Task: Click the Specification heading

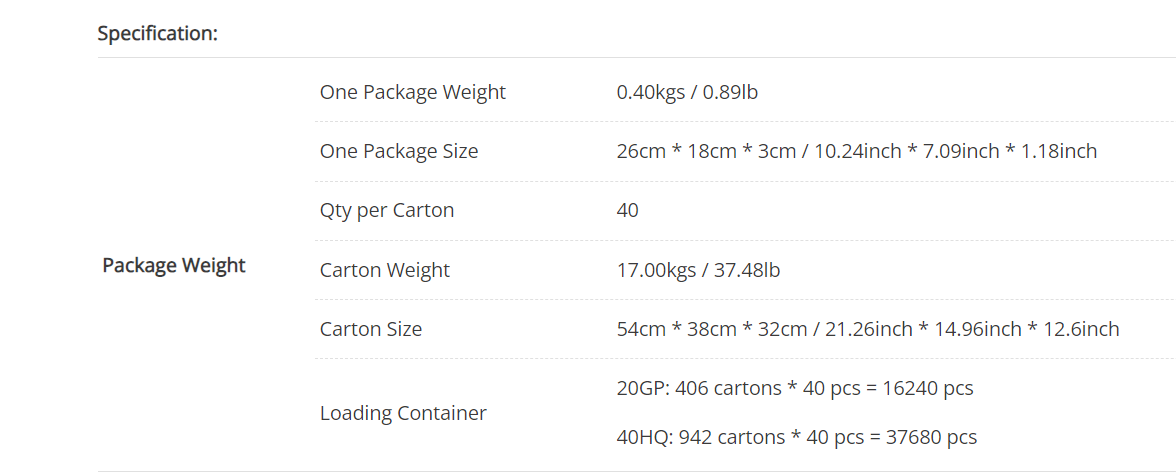Action: (158, 34)
